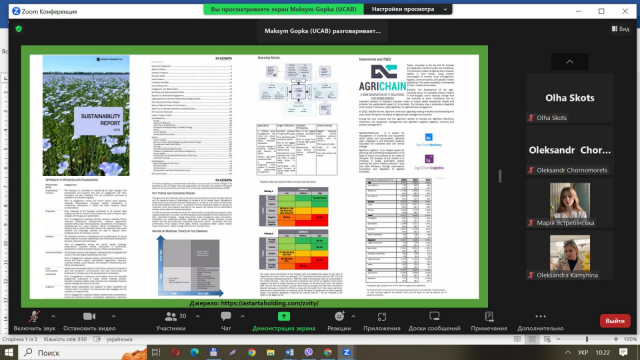Open Доски сообщений whiteboards
Screen dimensions: 640x360
[434, 321]
